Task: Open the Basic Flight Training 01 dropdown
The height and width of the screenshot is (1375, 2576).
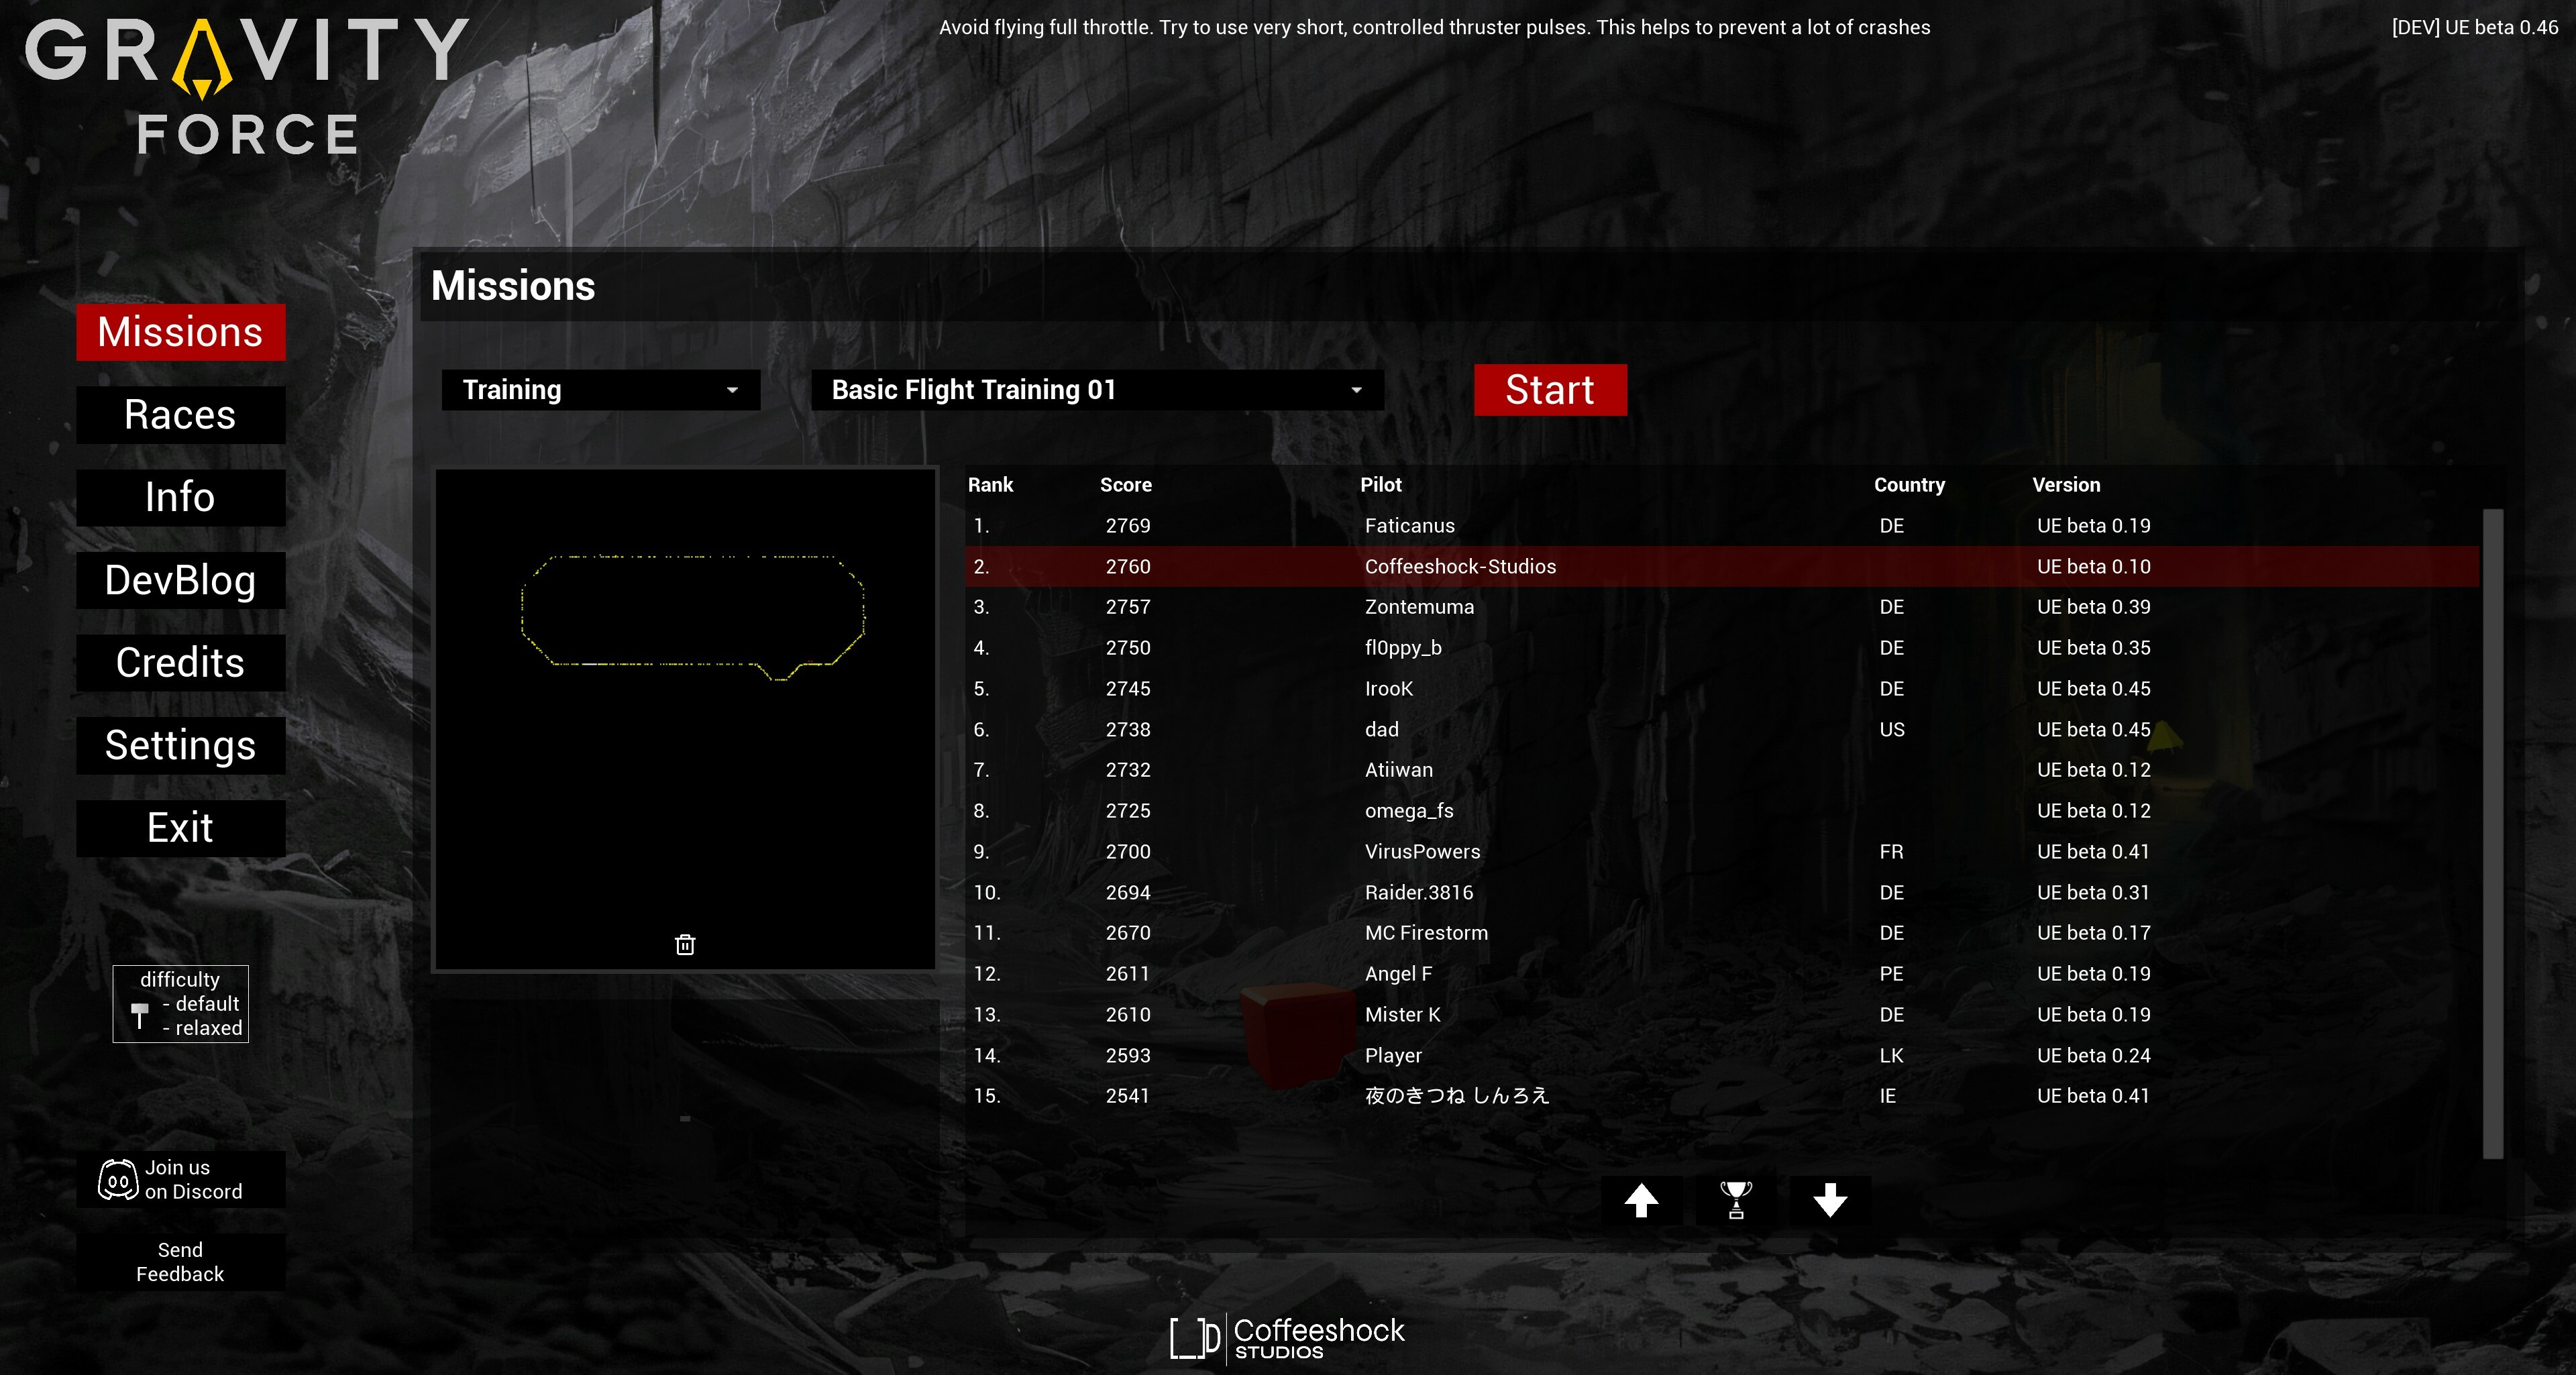Action: (1097, 390)
